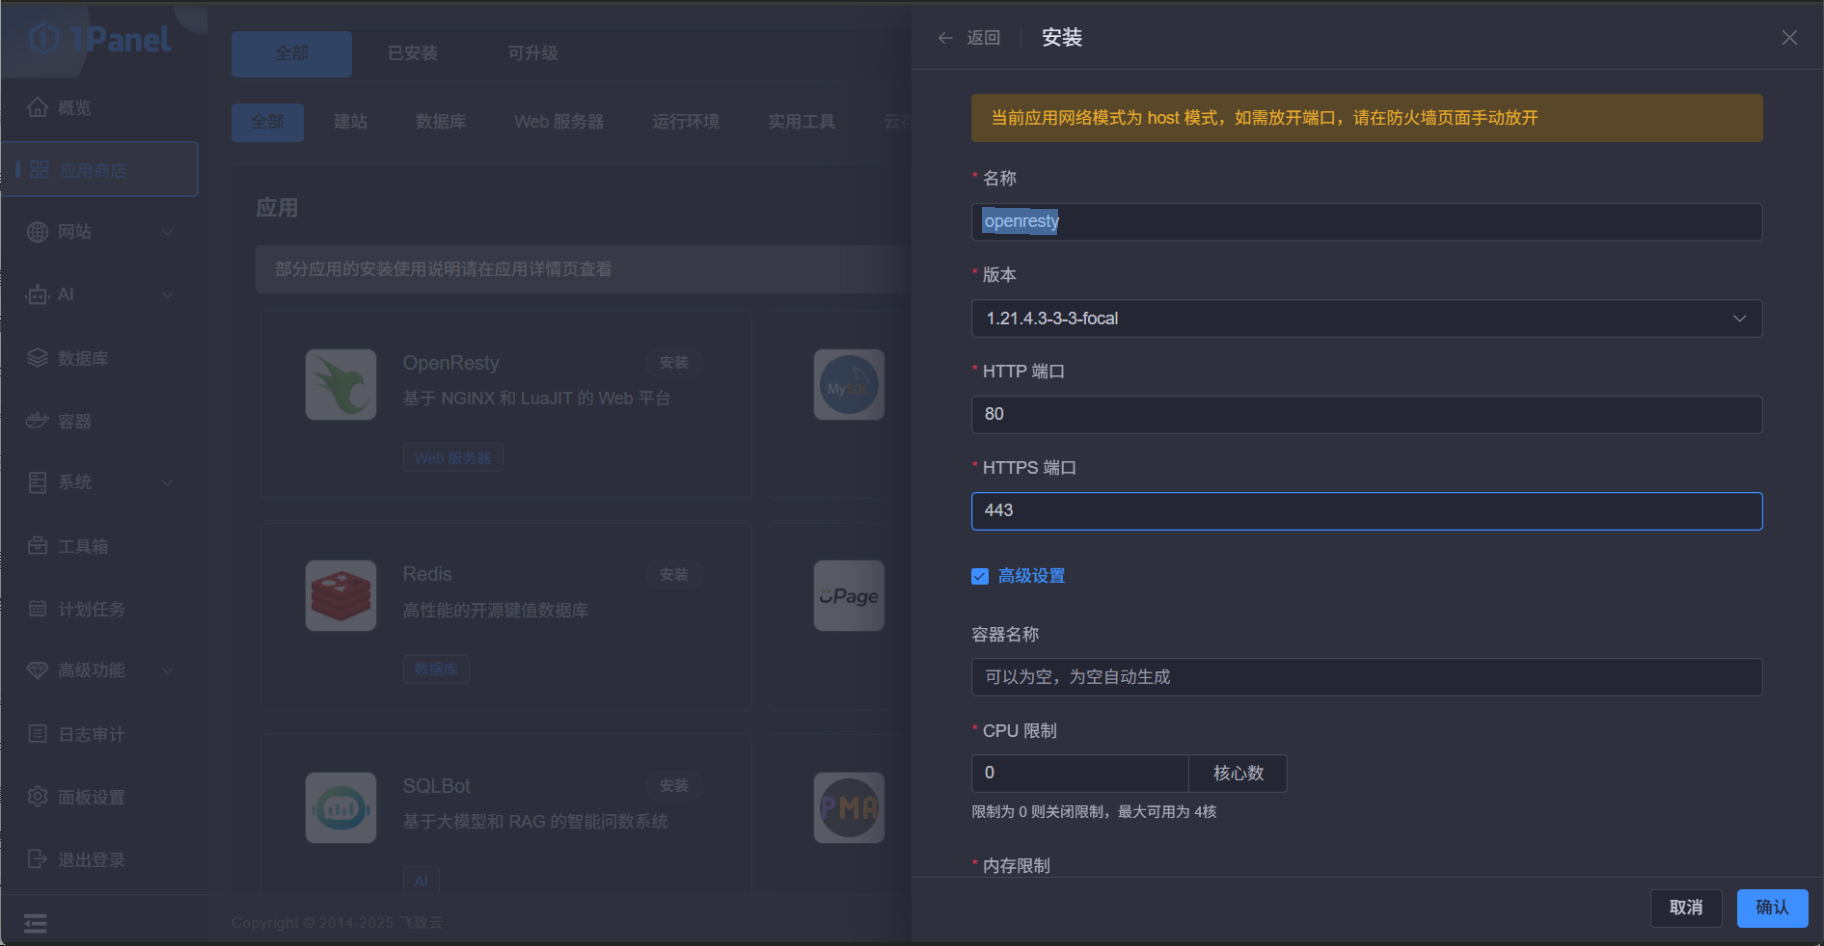Click the 确认 confirm button
This screenshot has width=1824, height=946.
[x=1772, y=908]
